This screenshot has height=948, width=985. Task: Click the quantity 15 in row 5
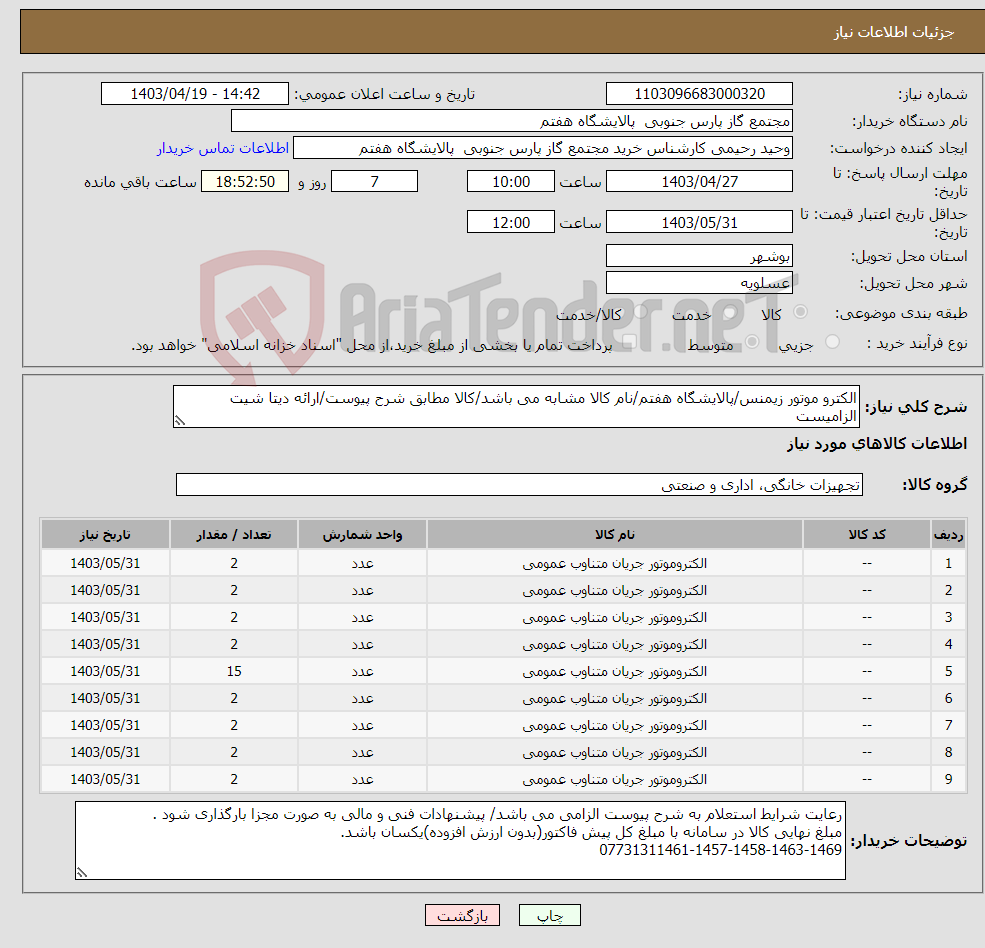(234, 672)
